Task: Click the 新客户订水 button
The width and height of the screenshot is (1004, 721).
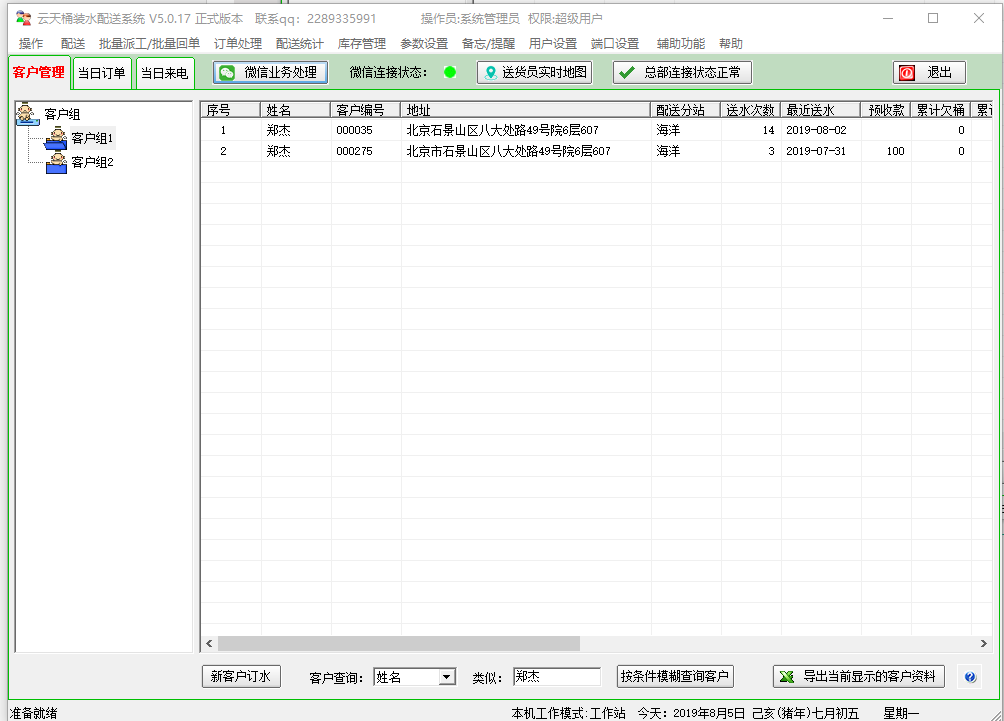Action: pyautogui.click(x=242, y=677)
